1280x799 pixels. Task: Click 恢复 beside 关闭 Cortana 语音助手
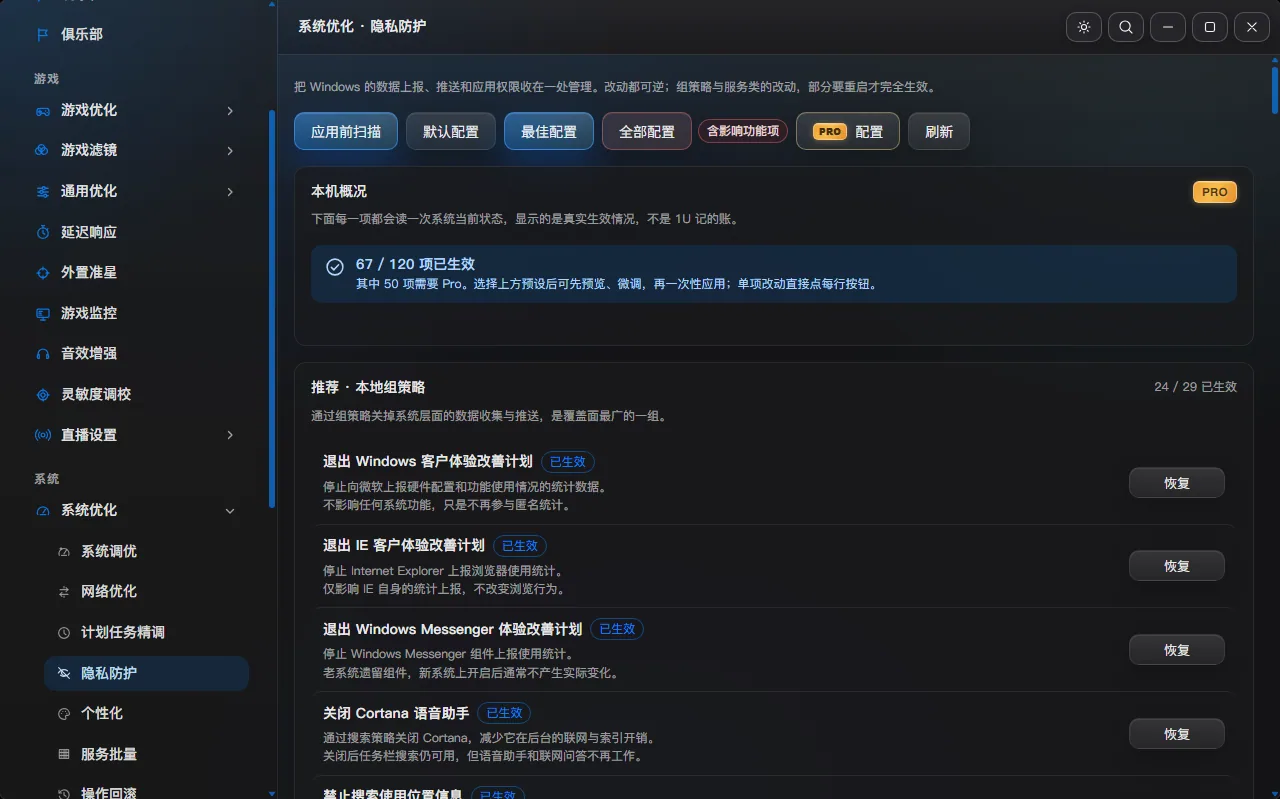click(1177, 734)
